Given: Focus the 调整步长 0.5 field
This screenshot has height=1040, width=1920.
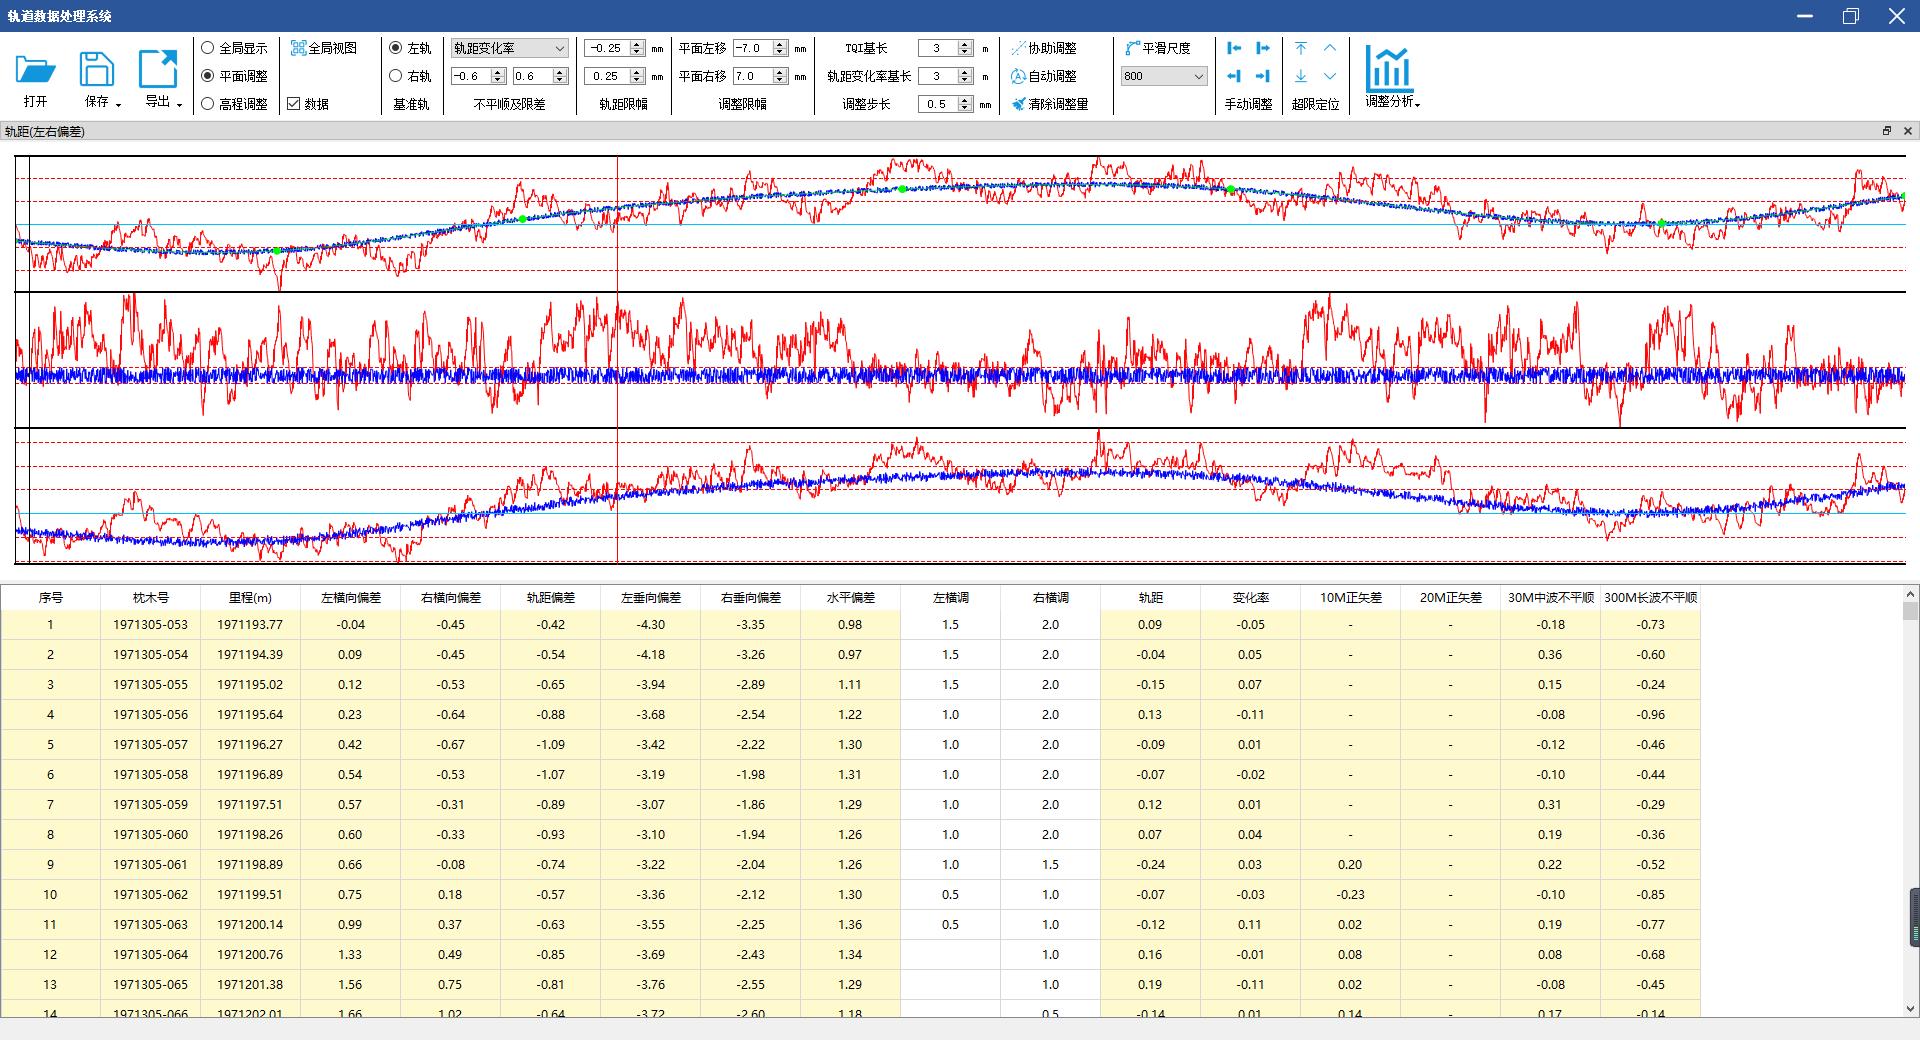Looking at the screenshot, I should [937, 104].
